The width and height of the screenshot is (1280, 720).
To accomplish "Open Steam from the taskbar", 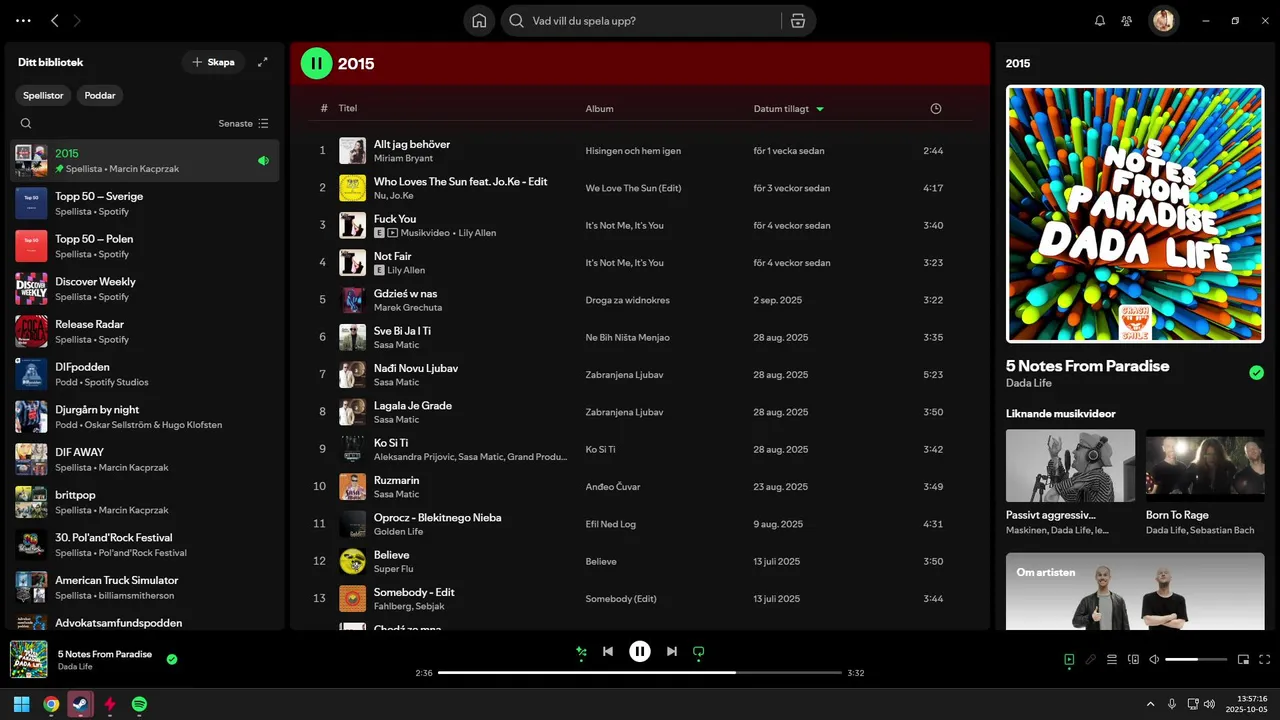I will click(80, 704).
